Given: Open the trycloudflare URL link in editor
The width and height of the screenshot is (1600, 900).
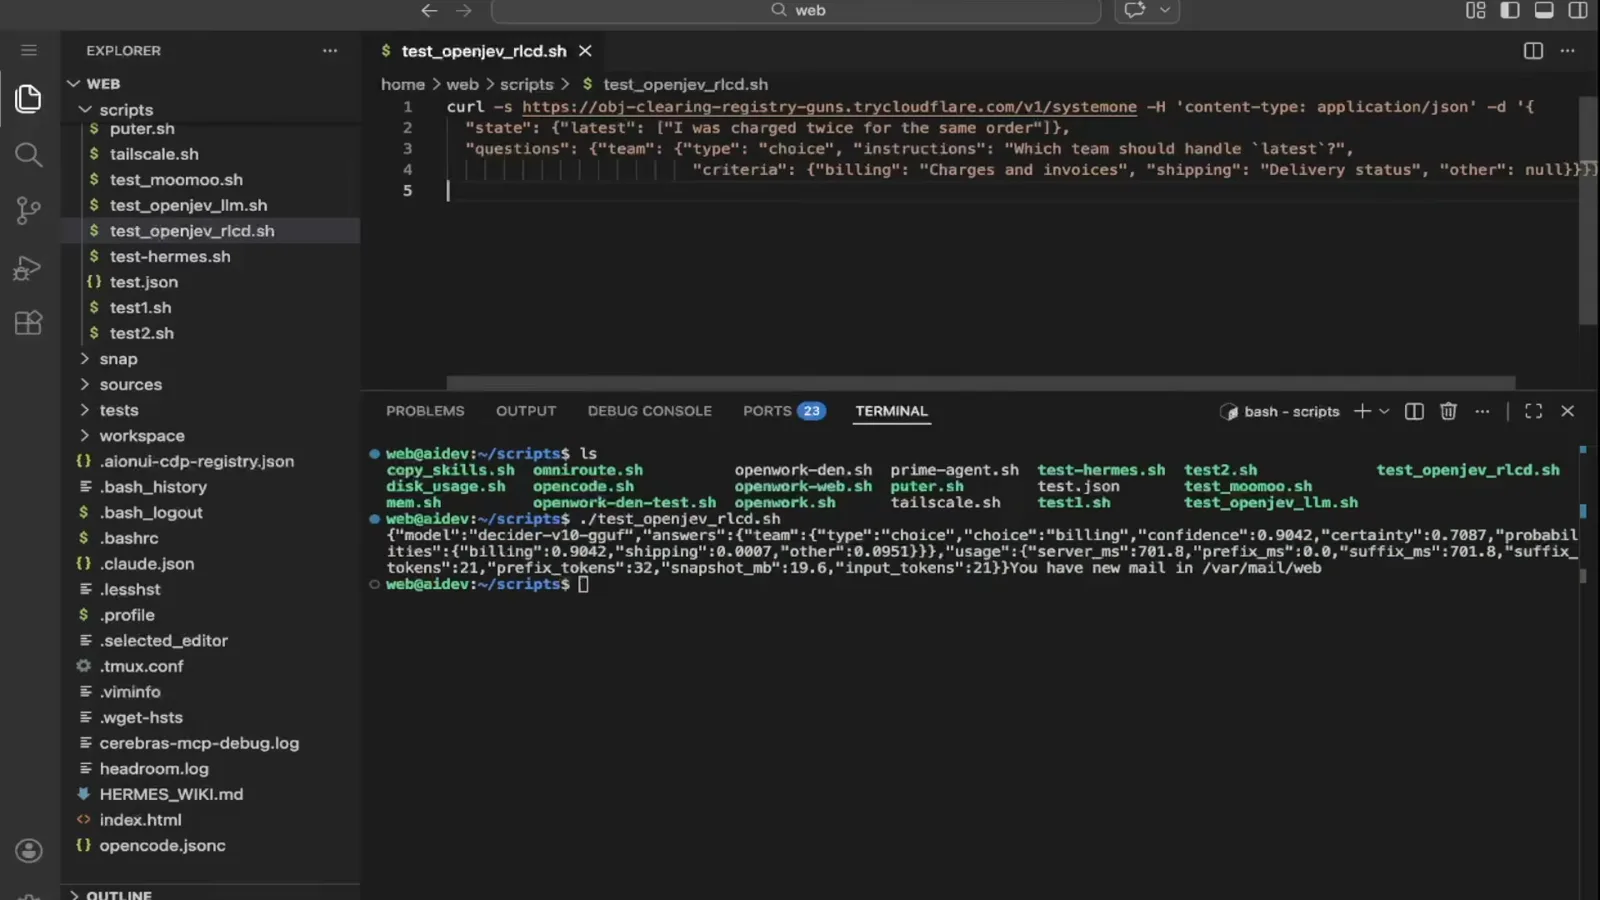Looking at the screenshot, I should 829,107.
